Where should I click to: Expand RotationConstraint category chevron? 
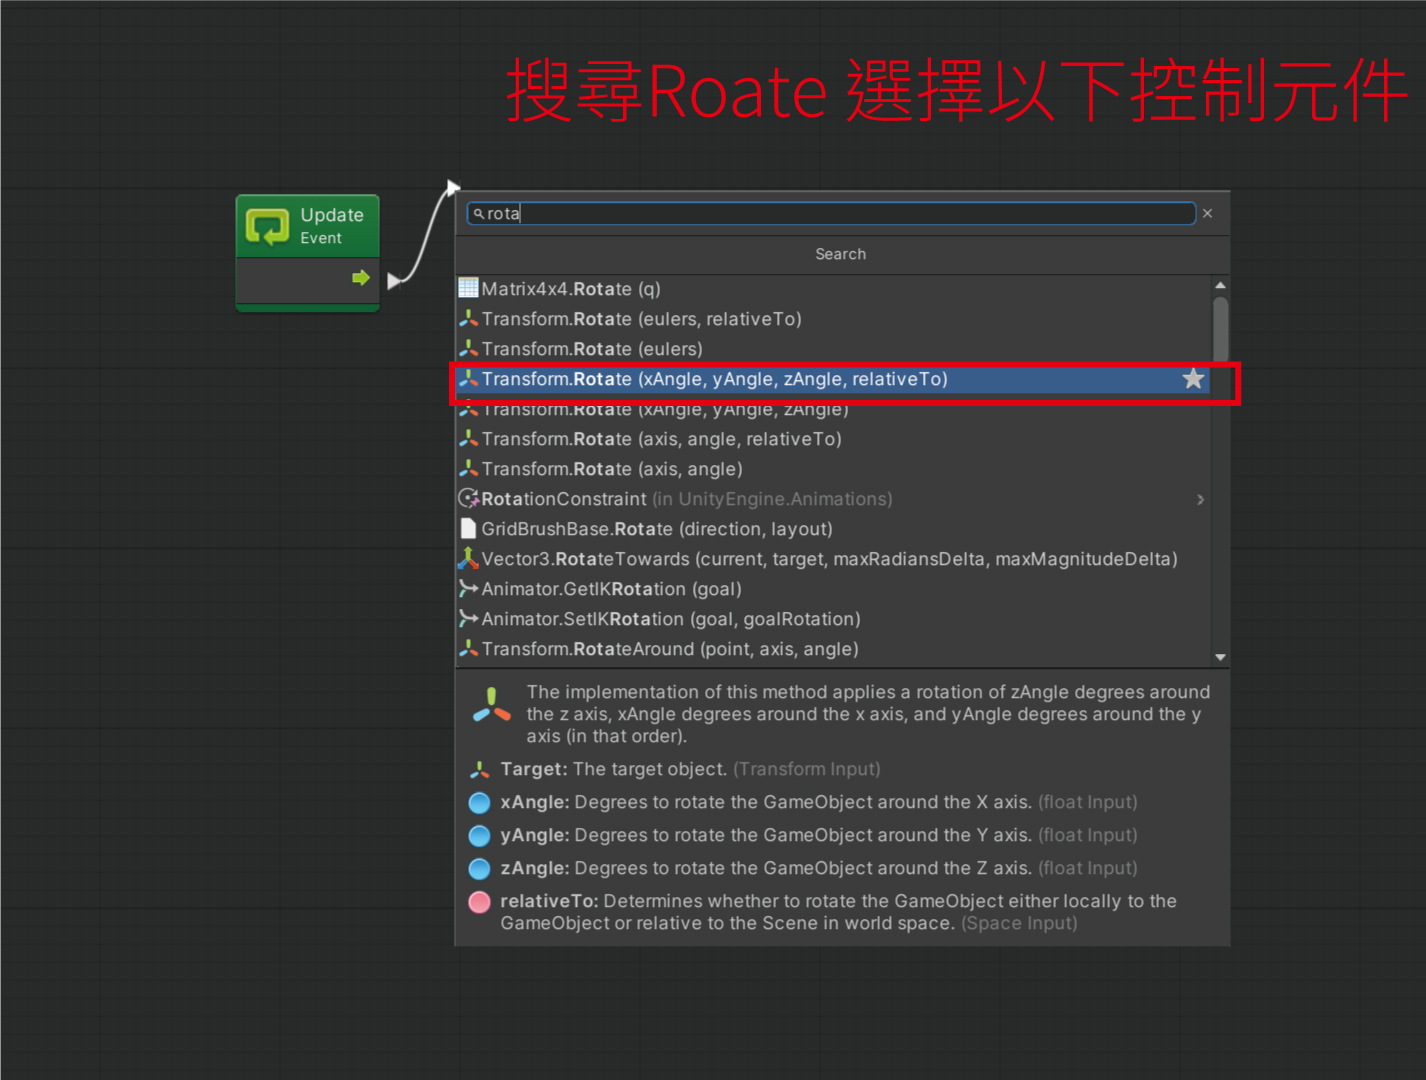click(x=1200, y=499)
